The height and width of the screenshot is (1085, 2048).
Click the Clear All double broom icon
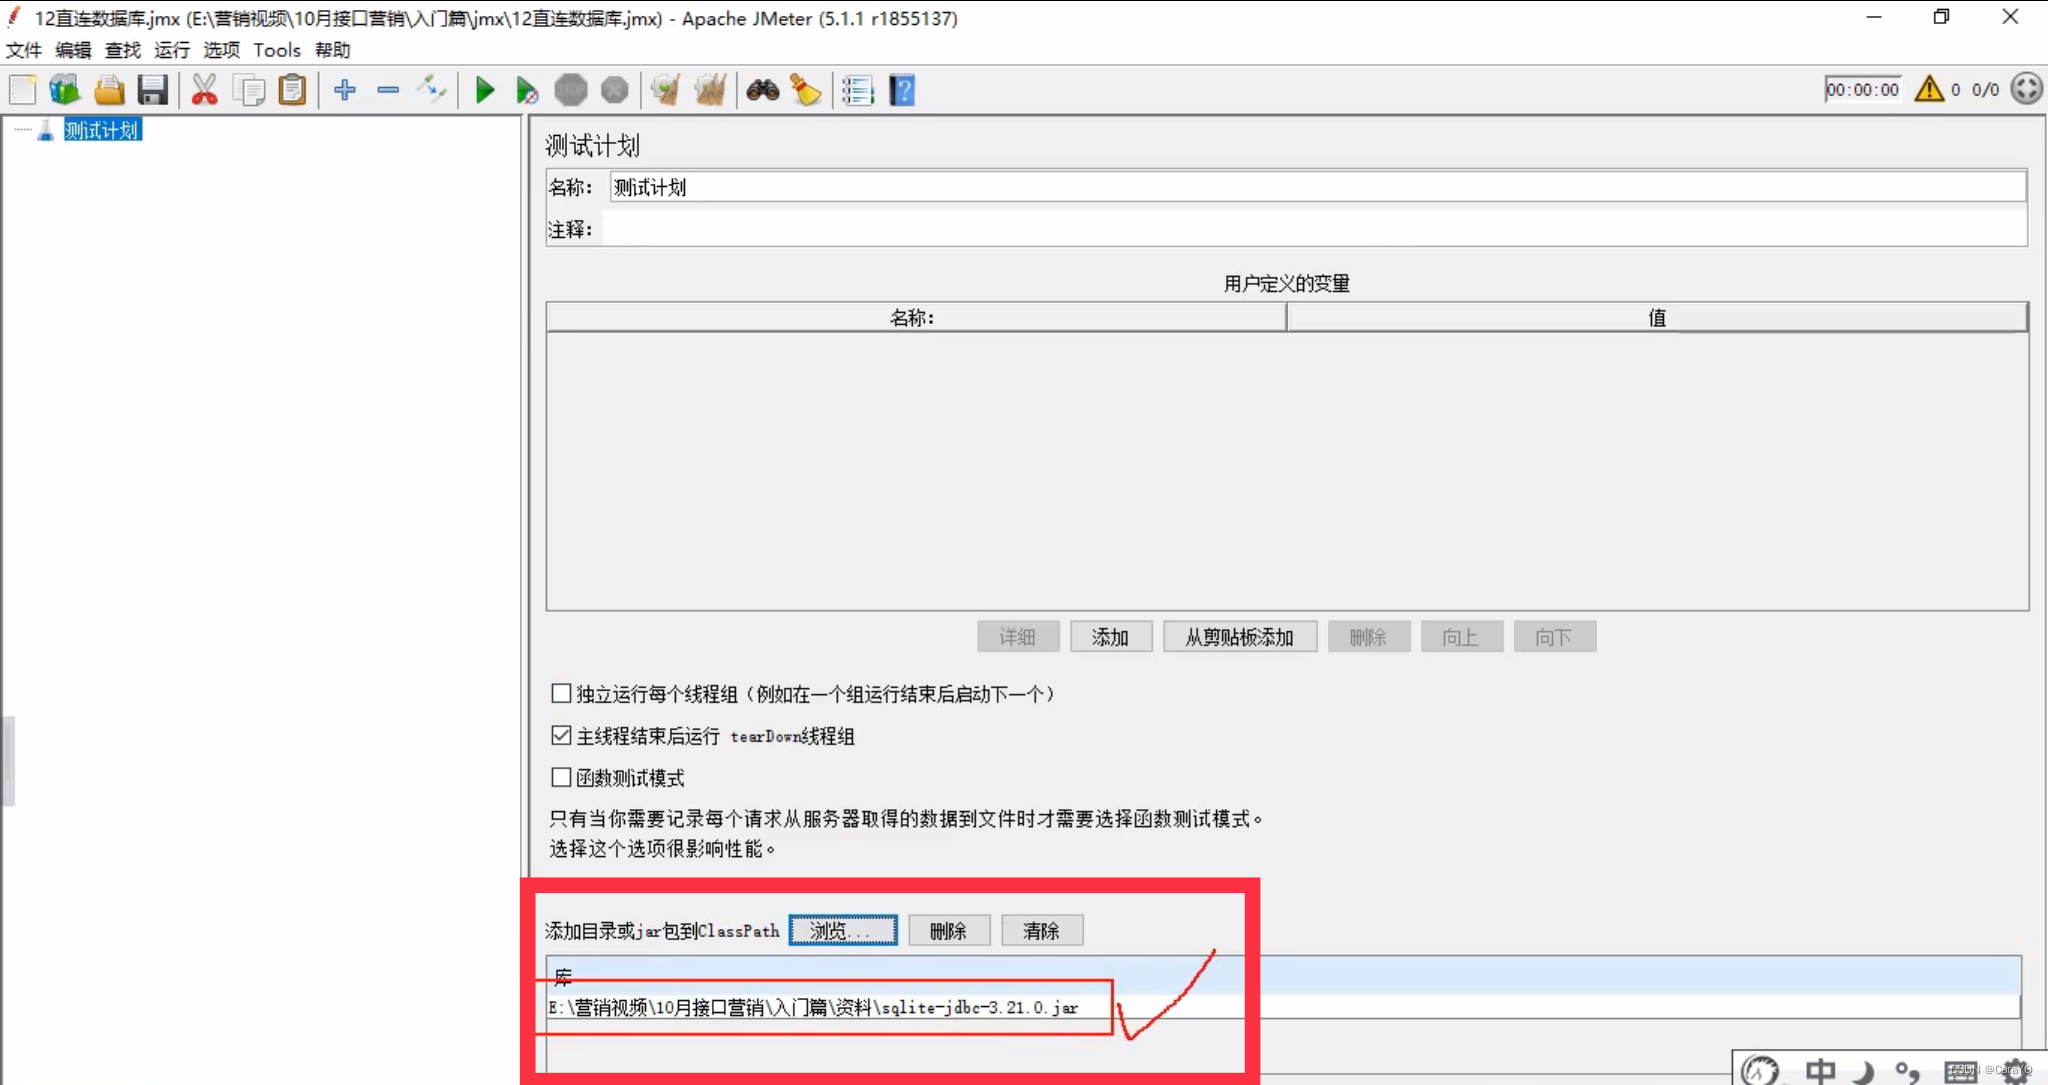pos(710,90)
